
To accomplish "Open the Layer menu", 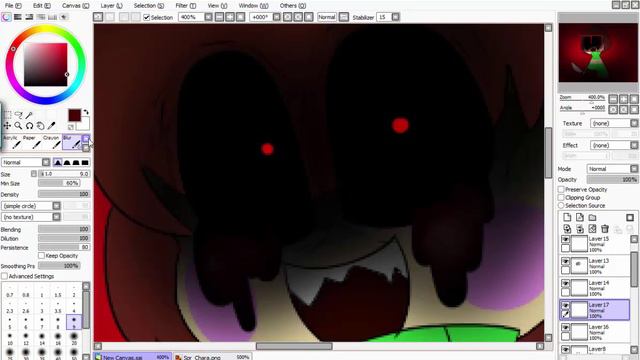I will 111,6.
